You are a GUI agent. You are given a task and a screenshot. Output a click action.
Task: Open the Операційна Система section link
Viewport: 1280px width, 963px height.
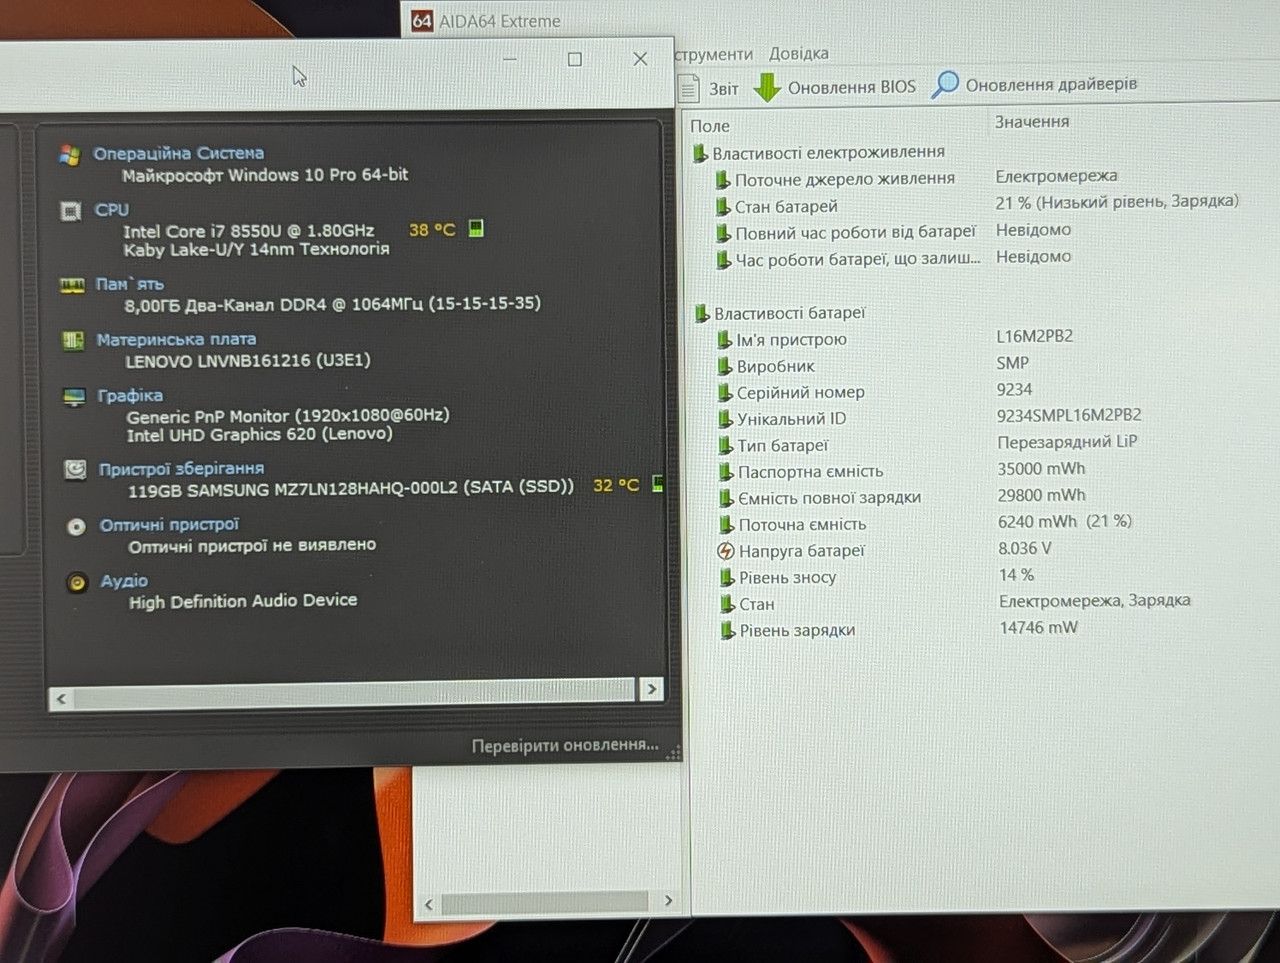tap(178, 153)
